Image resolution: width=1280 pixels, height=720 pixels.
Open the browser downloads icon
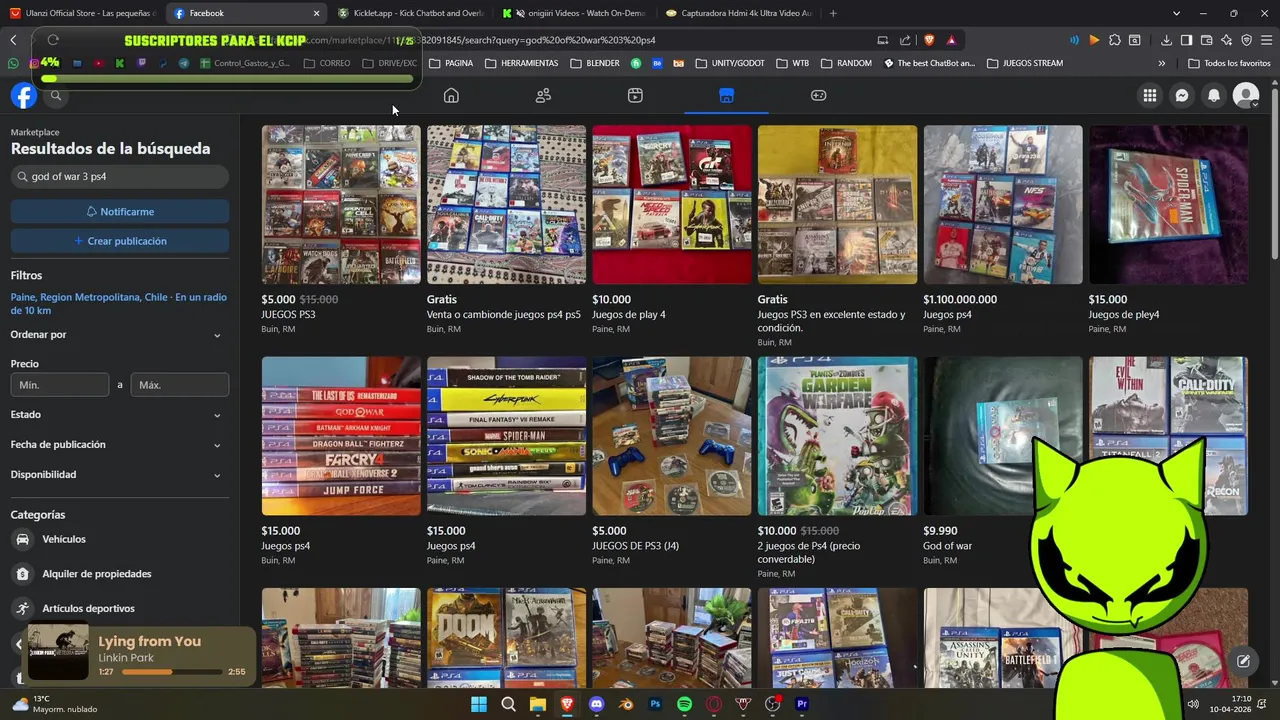1166,40
